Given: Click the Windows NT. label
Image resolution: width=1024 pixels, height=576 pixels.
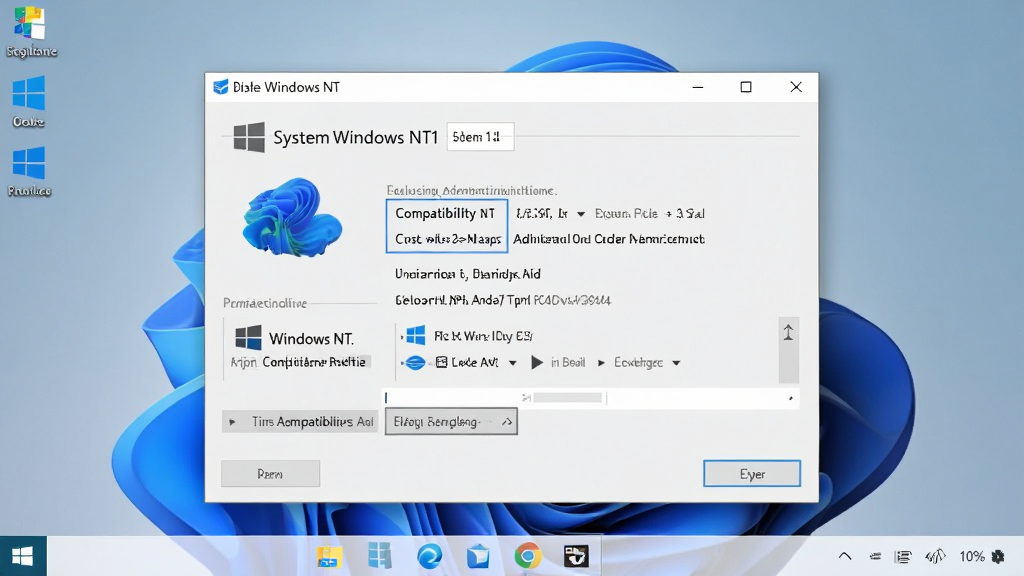Looking at the screenshot, I should point(312,339).
